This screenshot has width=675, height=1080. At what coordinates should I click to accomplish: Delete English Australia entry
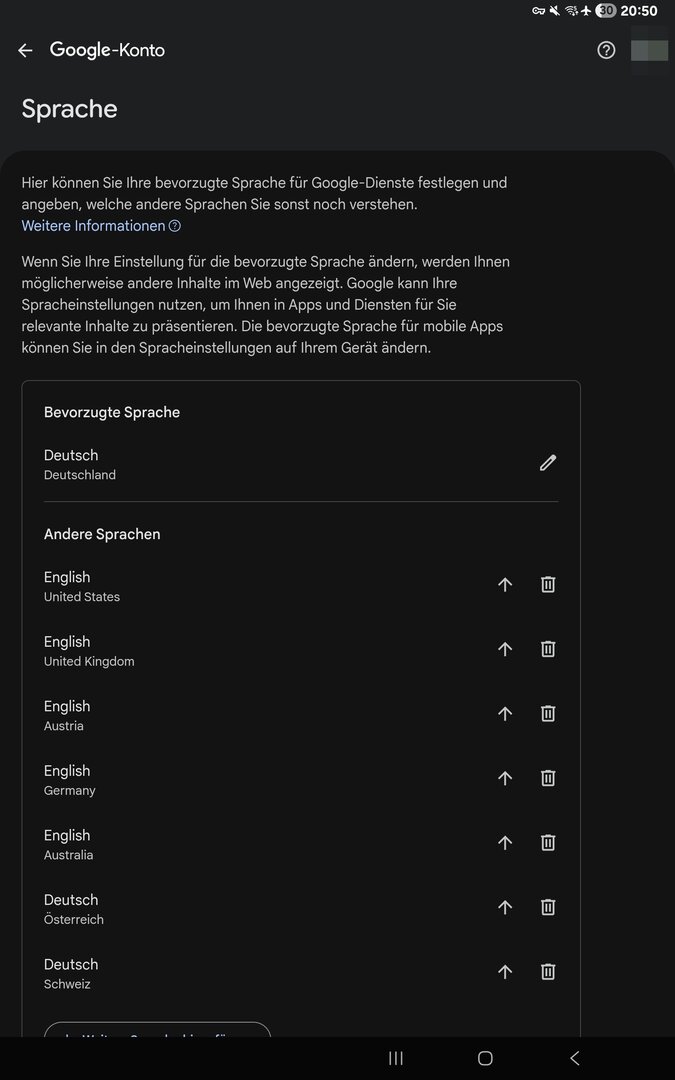[x=548, y=843]
